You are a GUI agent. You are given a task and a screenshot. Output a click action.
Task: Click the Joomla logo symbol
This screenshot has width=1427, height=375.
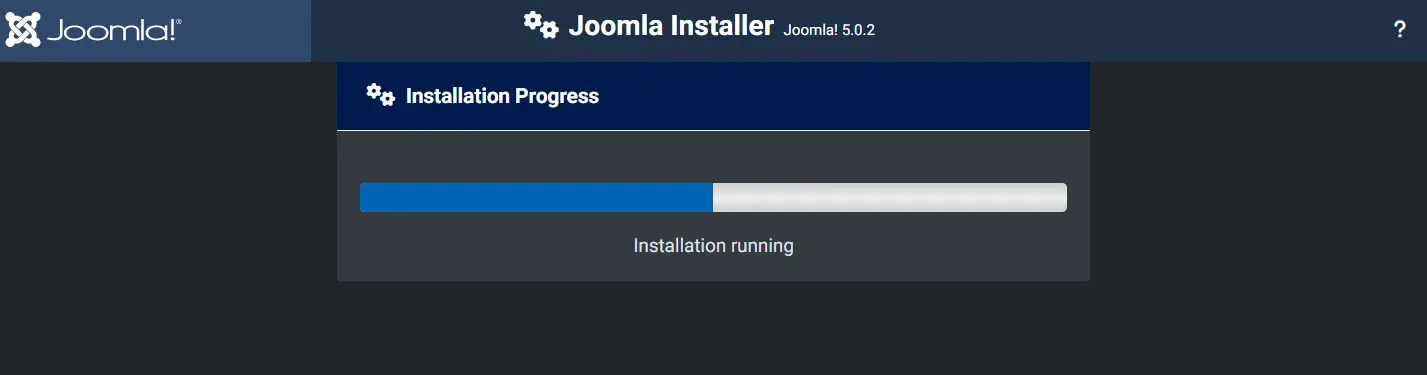pyautogui.click(x=23, y=30)
